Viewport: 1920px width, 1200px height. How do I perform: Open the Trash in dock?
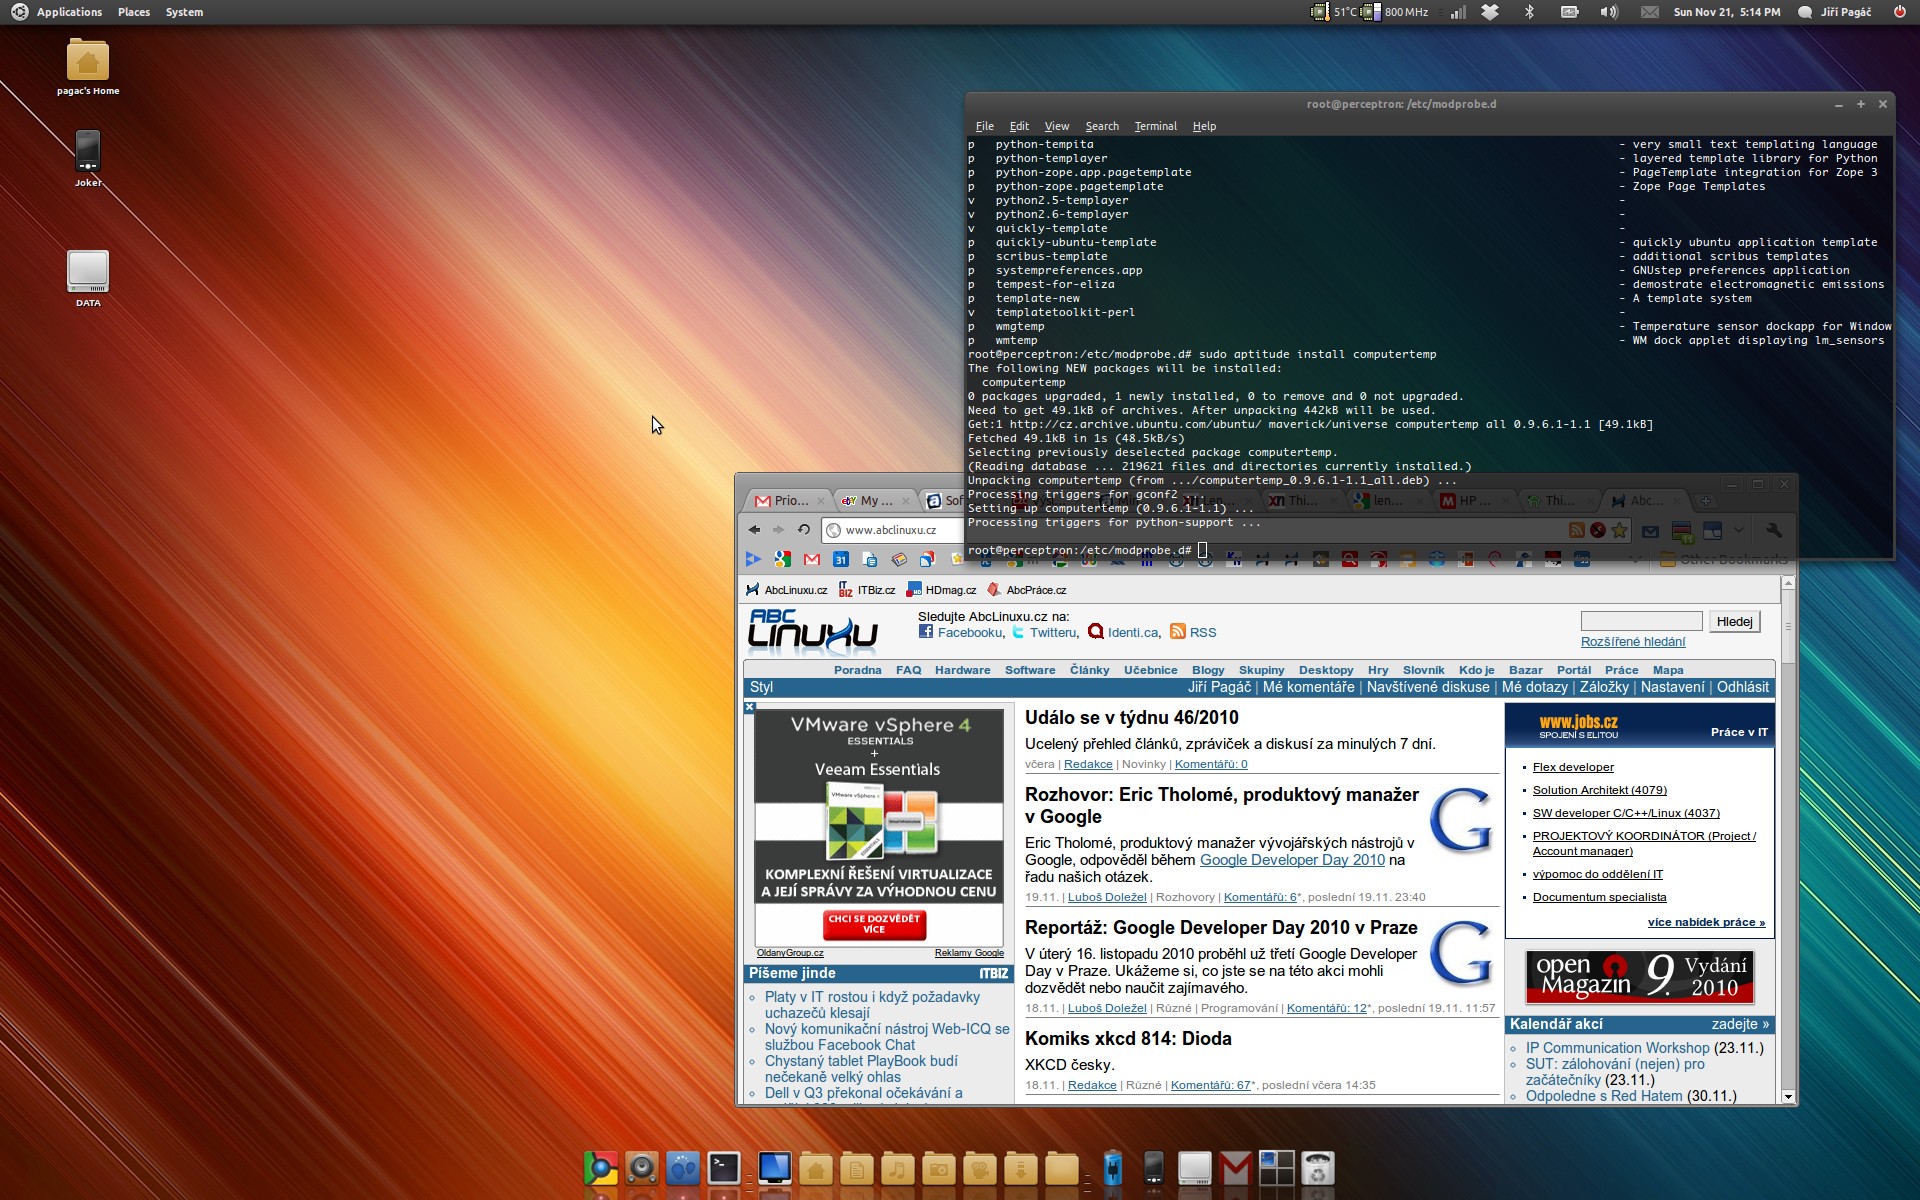point(1318,1168)
